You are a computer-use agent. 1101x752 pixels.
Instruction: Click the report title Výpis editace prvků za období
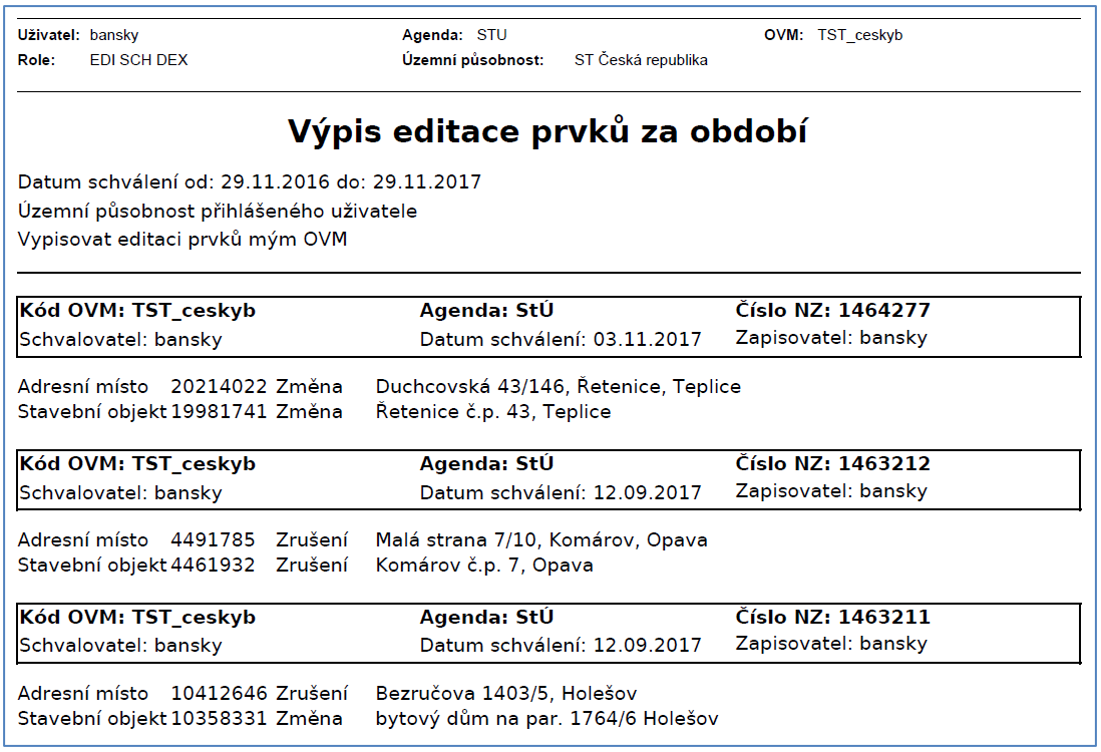(x=549, y=132)
